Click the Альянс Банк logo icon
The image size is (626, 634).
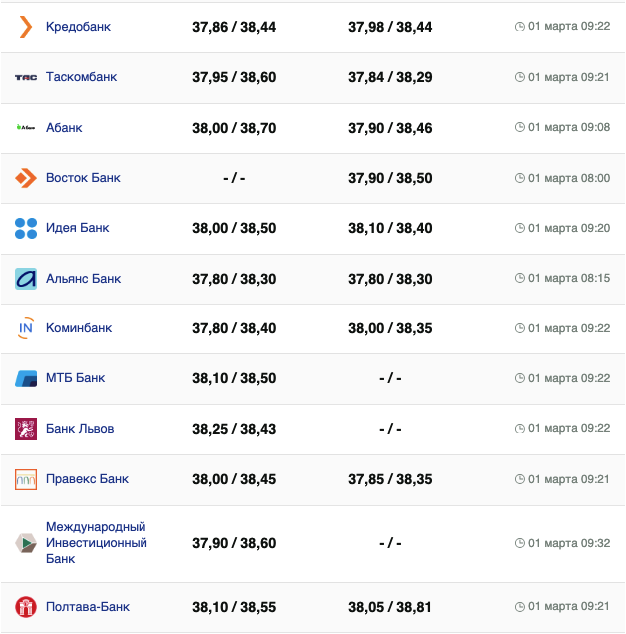point(26,279)
